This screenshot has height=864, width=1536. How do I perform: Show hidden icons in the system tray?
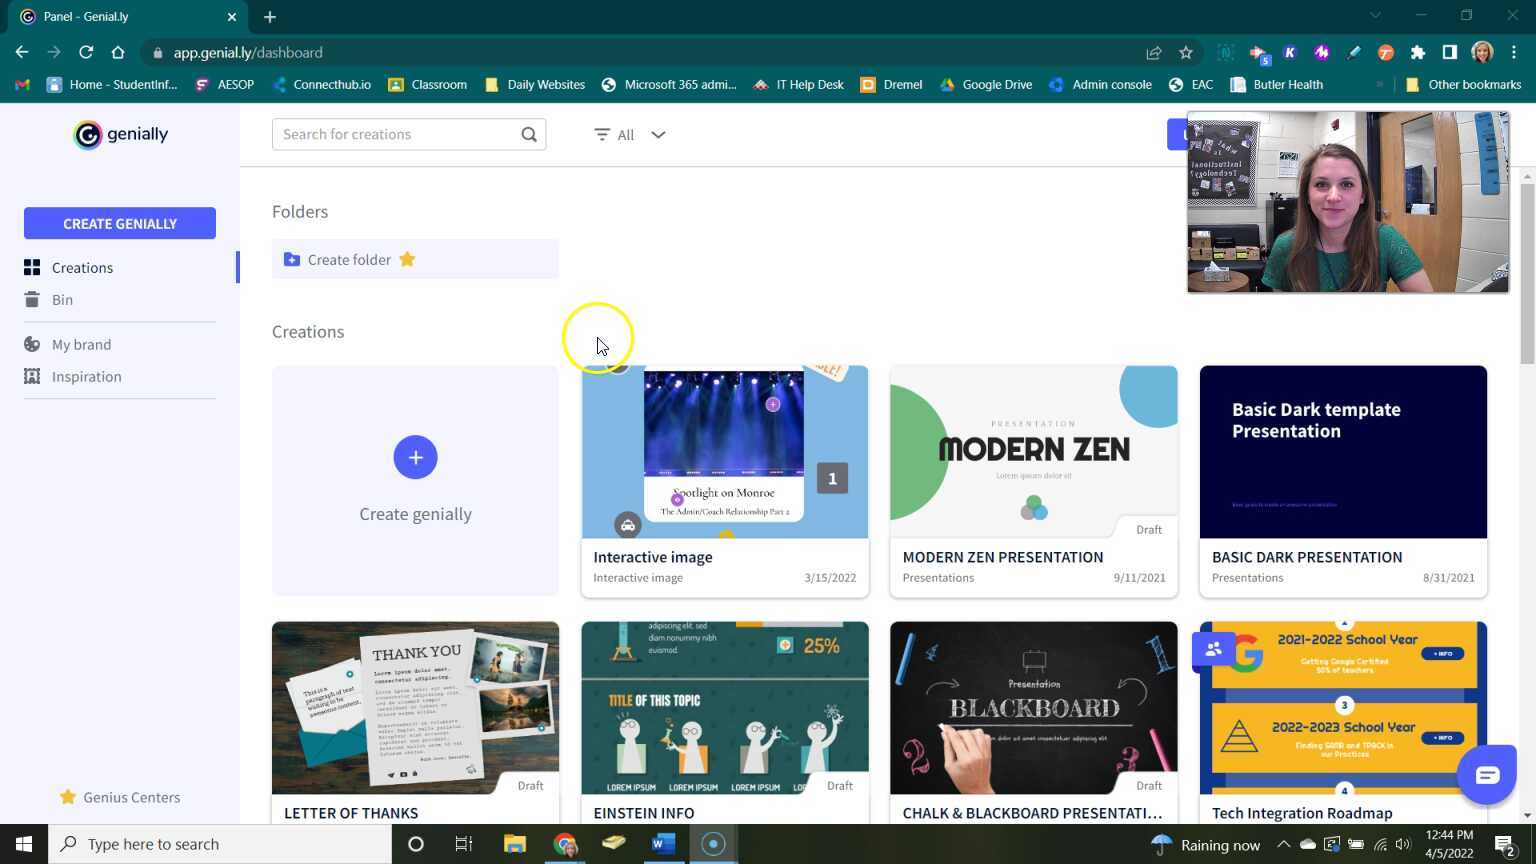pos(1283,843)
